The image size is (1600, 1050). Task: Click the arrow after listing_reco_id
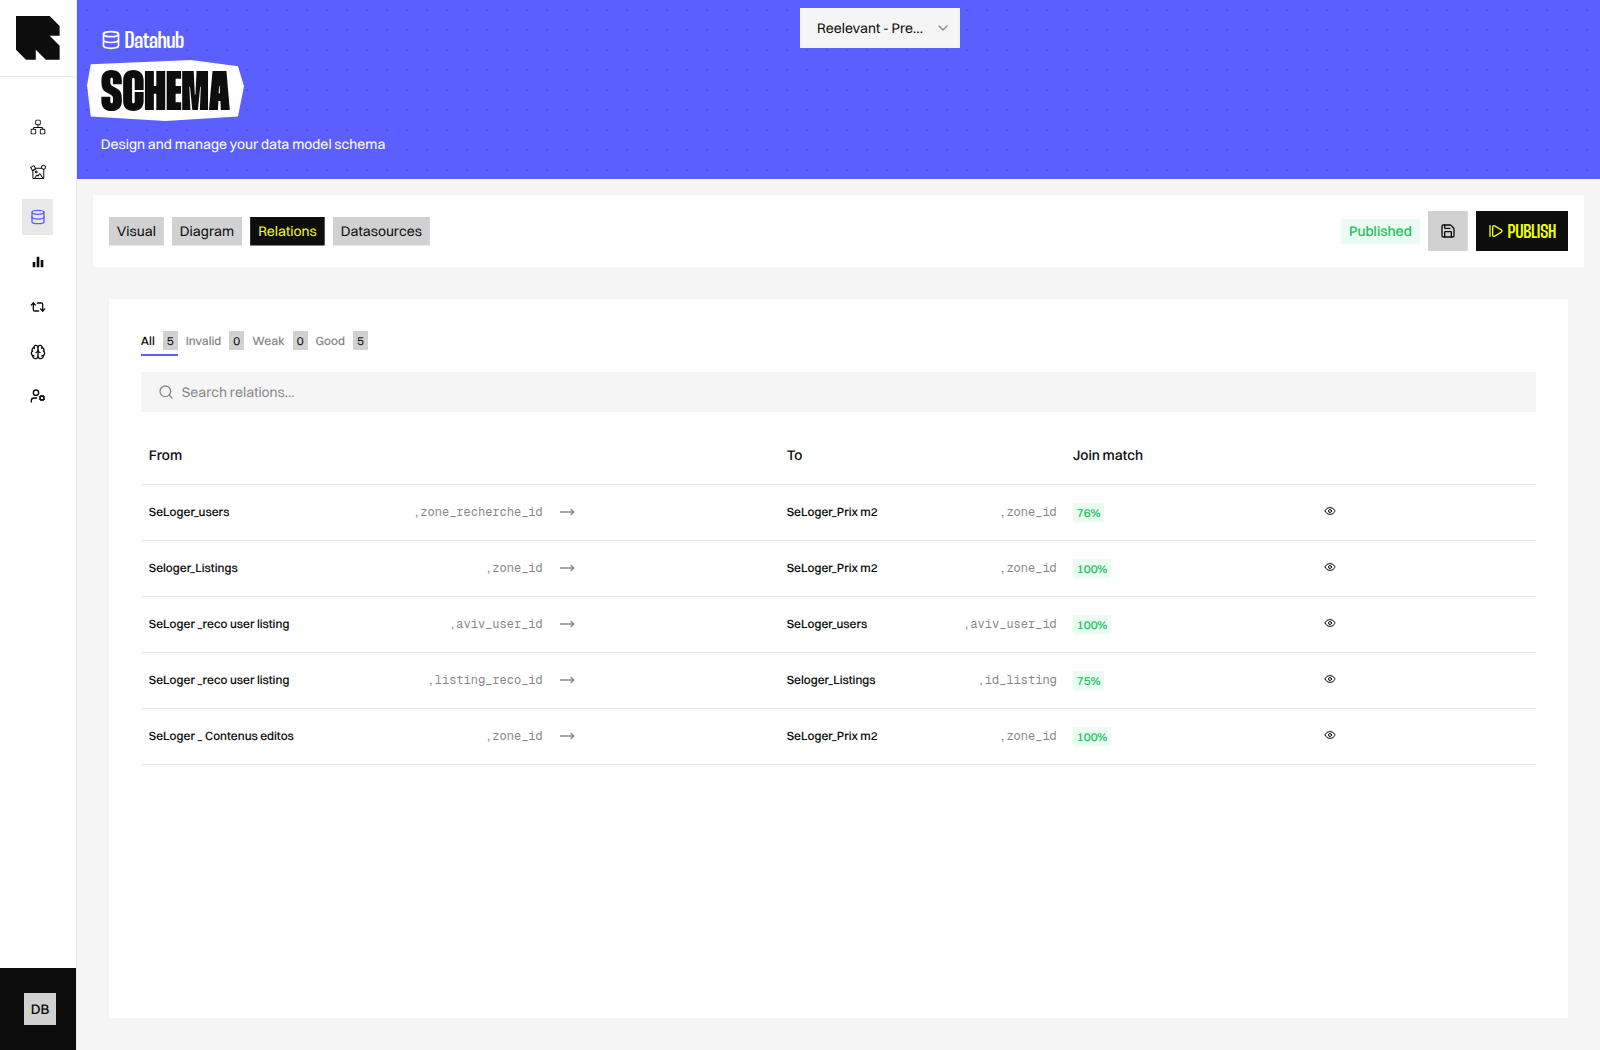coord(567,680)
